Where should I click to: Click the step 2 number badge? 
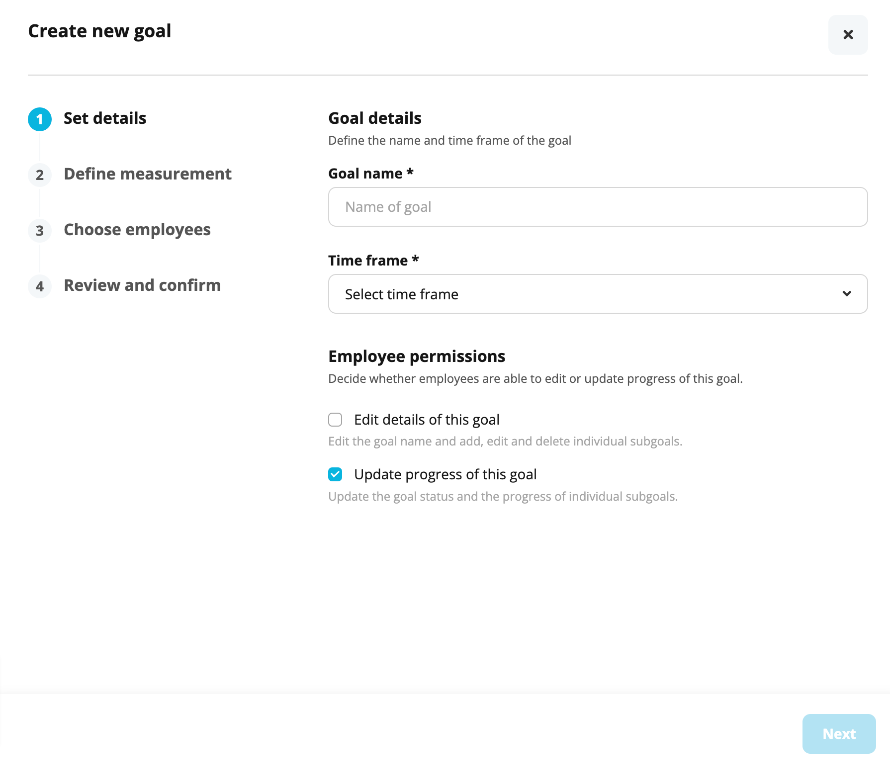tap(40, 175)
